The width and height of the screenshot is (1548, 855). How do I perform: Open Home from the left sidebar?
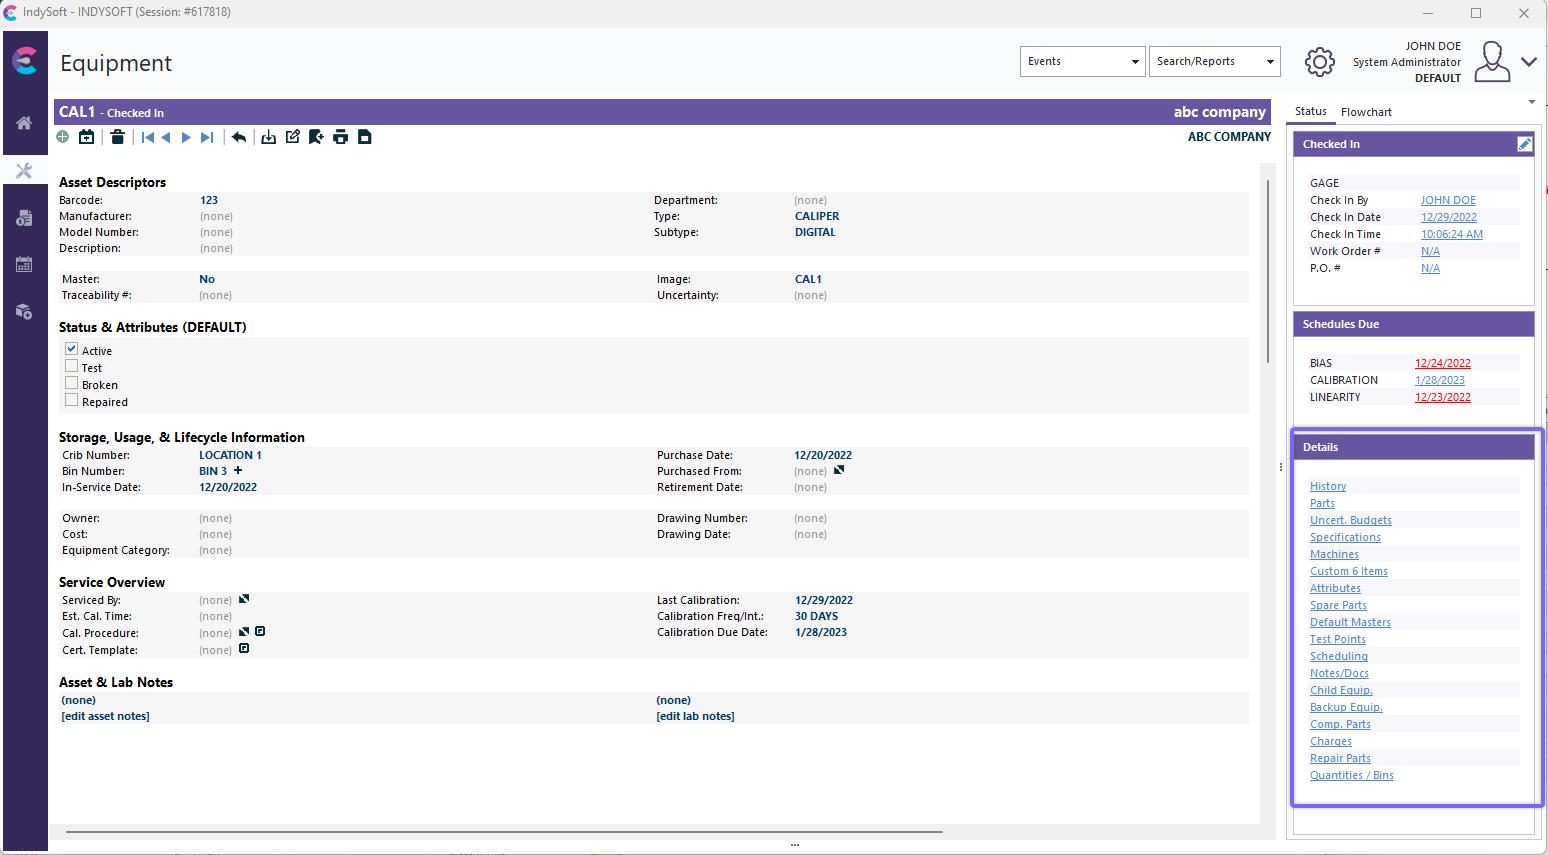[24, 123]
